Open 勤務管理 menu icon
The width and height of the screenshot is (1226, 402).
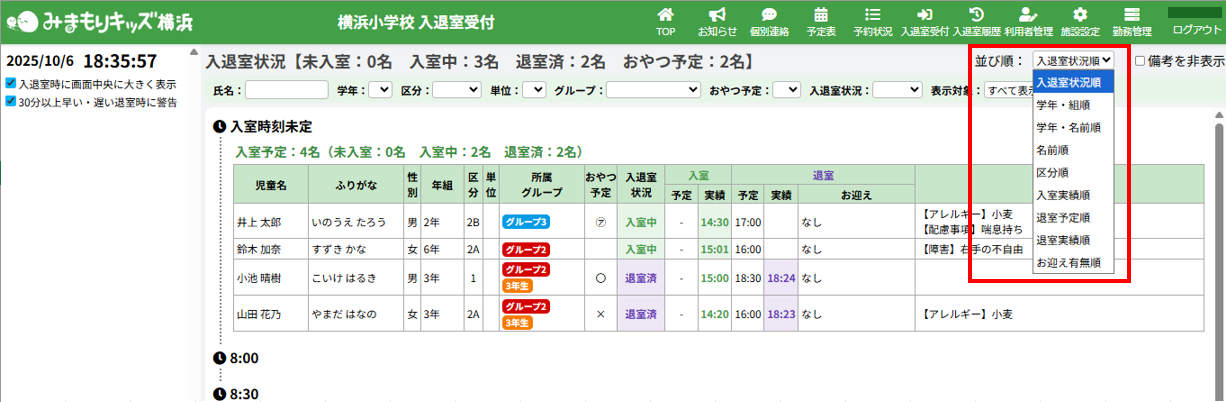(1132, 15)
